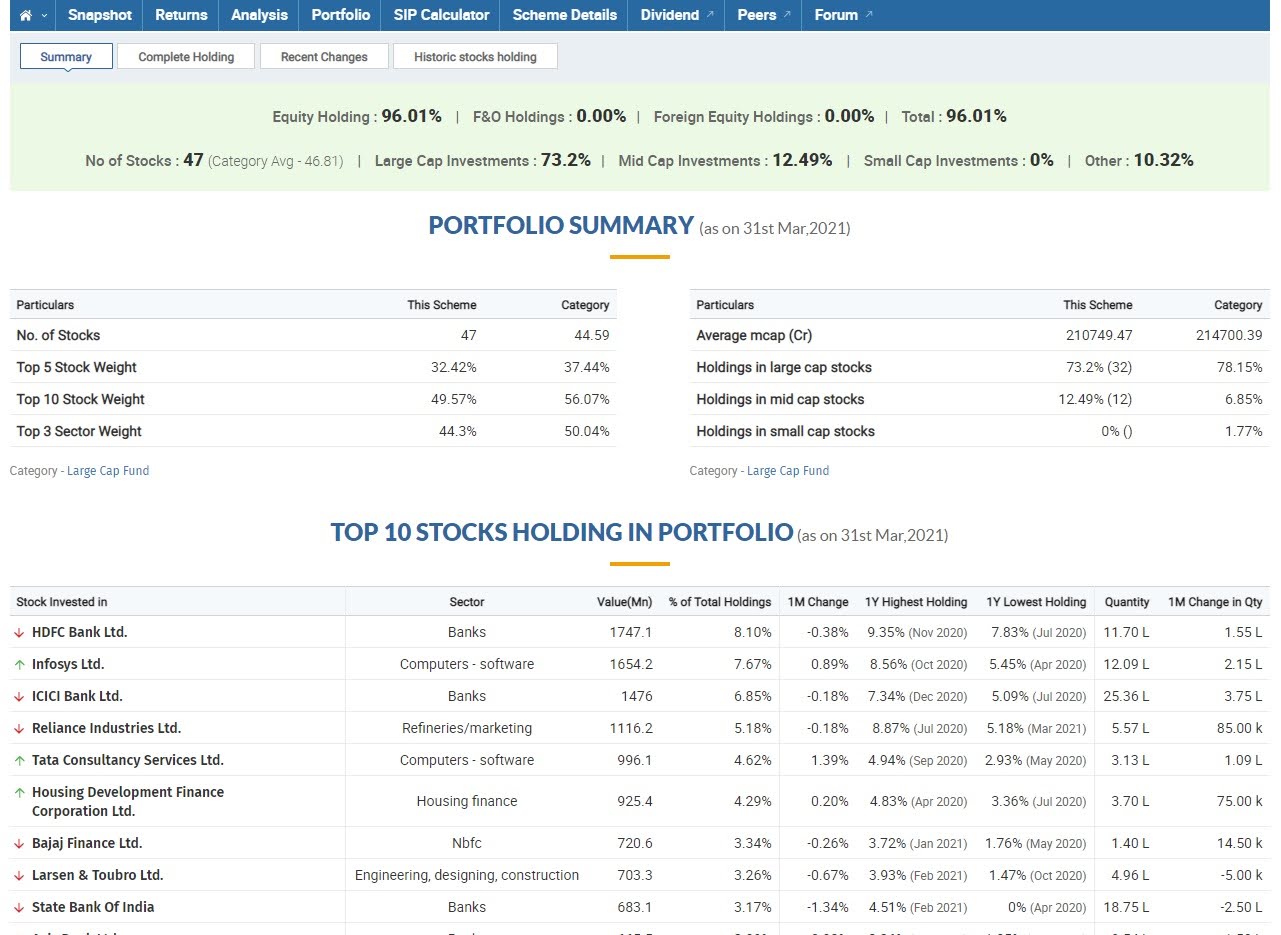Switch to the Complete Holding tab

(186, 57)
